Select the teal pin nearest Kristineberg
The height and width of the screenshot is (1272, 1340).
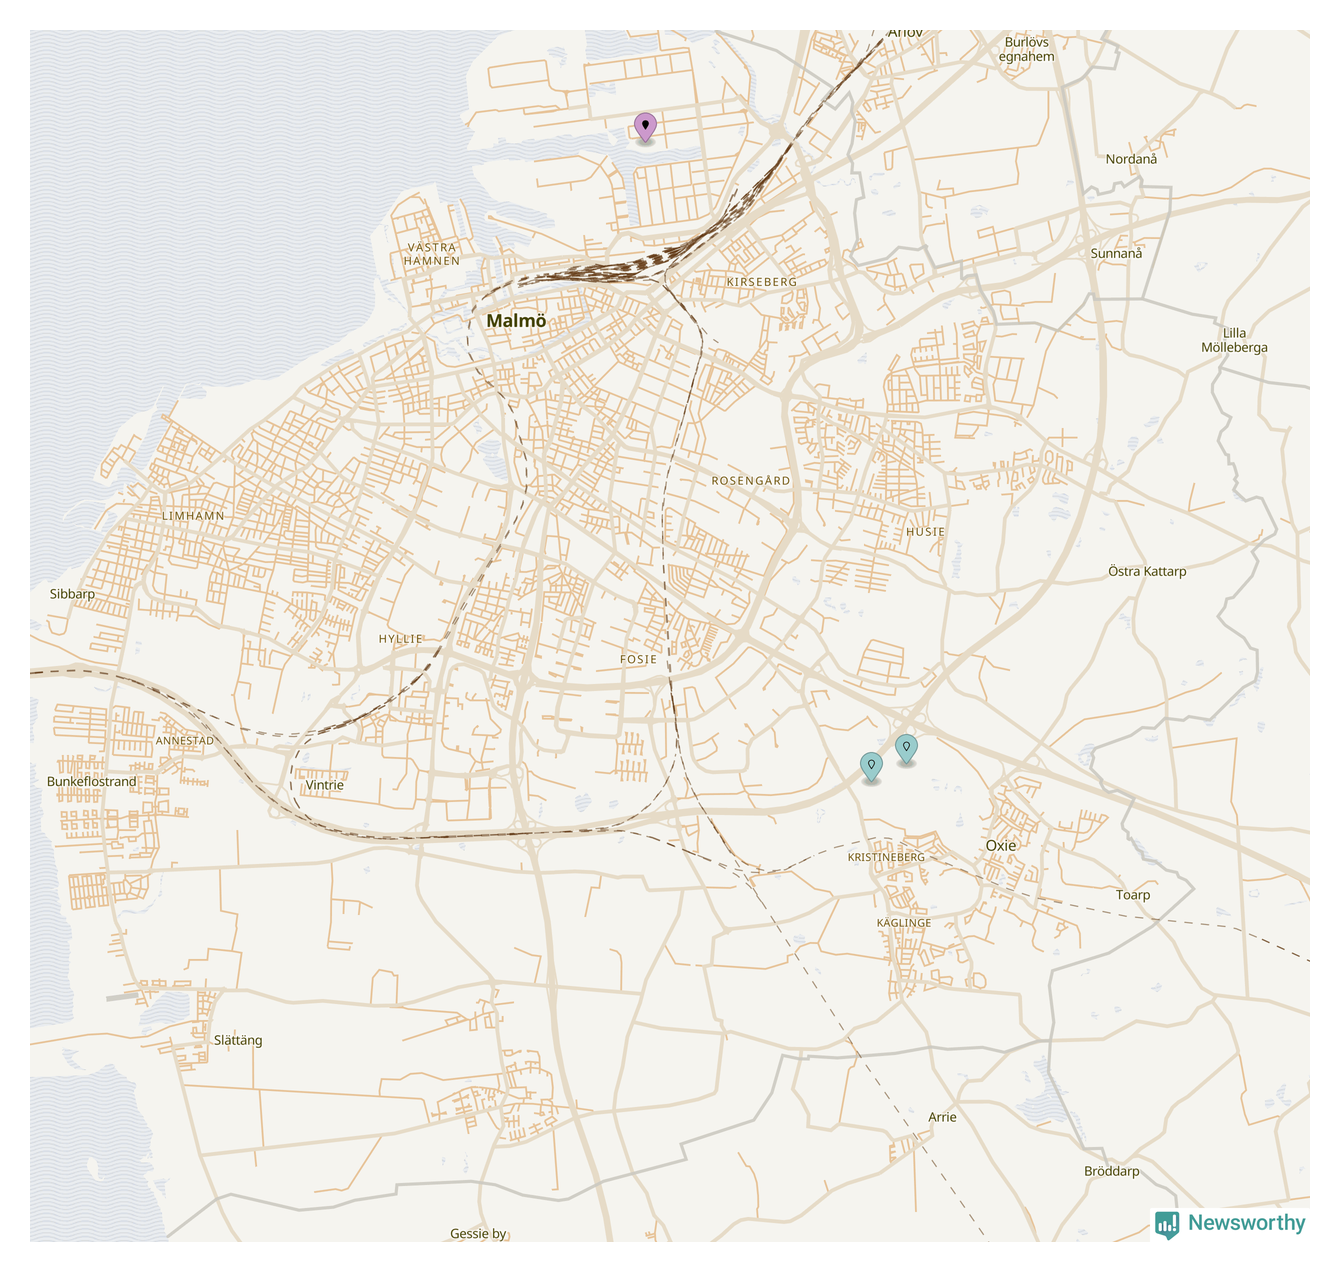872,766
